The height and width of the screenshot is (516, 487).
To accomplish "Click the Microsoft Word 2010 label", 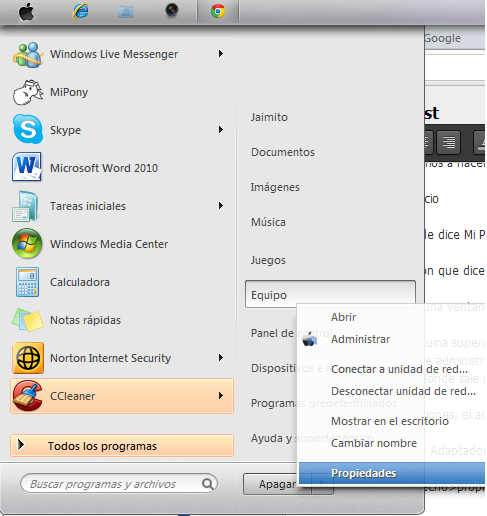I will point(104,168).
